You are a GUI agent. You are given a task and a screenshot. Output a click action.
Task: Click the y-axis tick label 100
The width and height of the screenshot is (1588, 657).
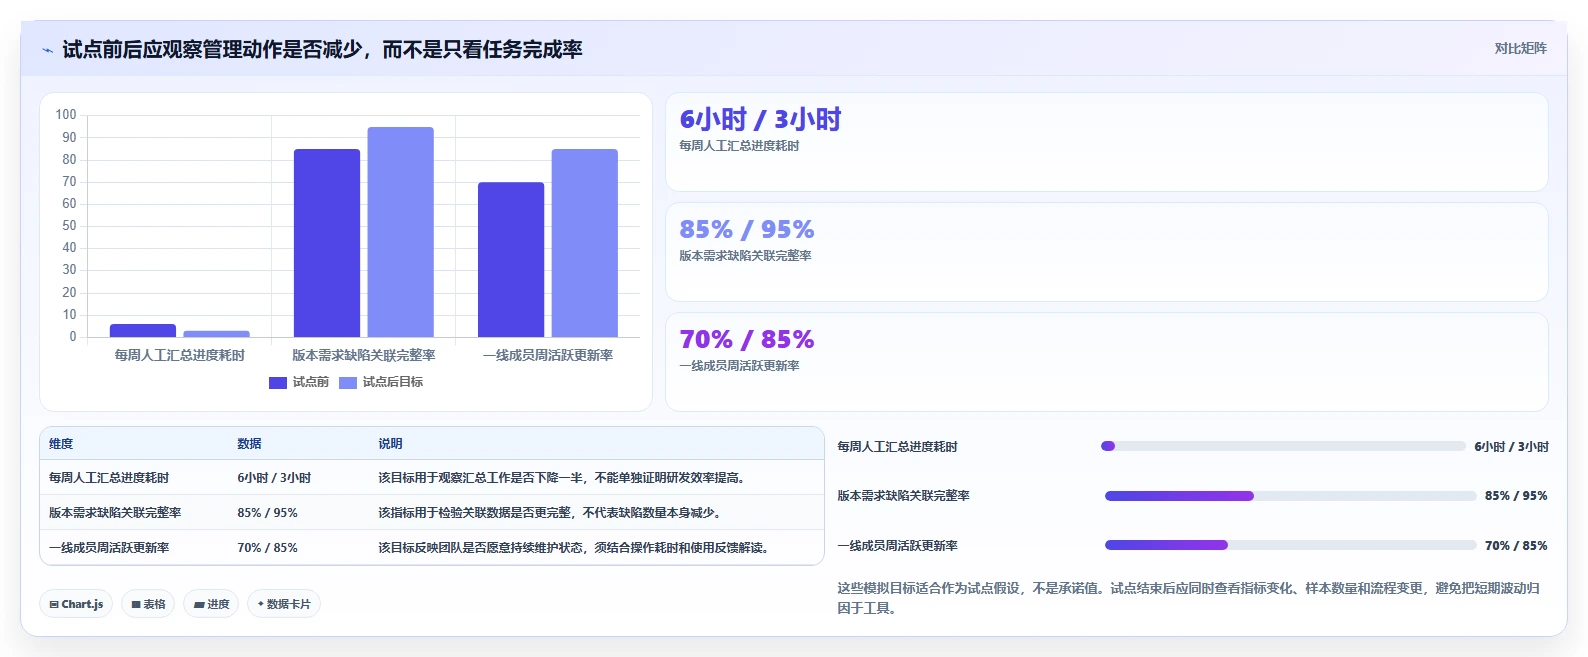click(x=66, y=115)
